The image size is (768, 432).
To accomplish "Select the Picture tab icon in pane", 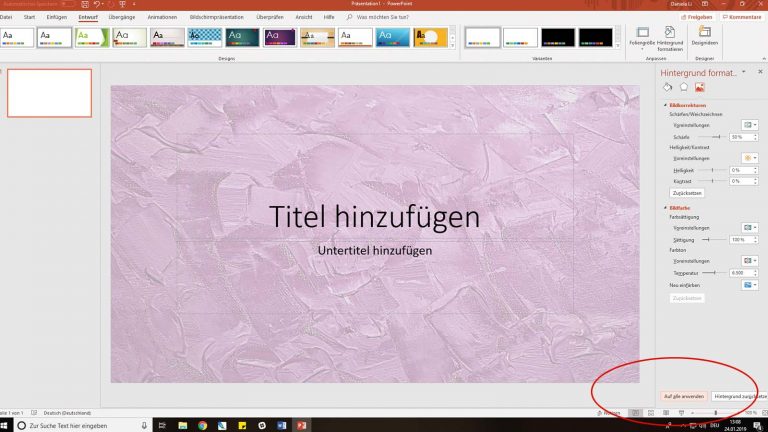I will click(700, 88).
